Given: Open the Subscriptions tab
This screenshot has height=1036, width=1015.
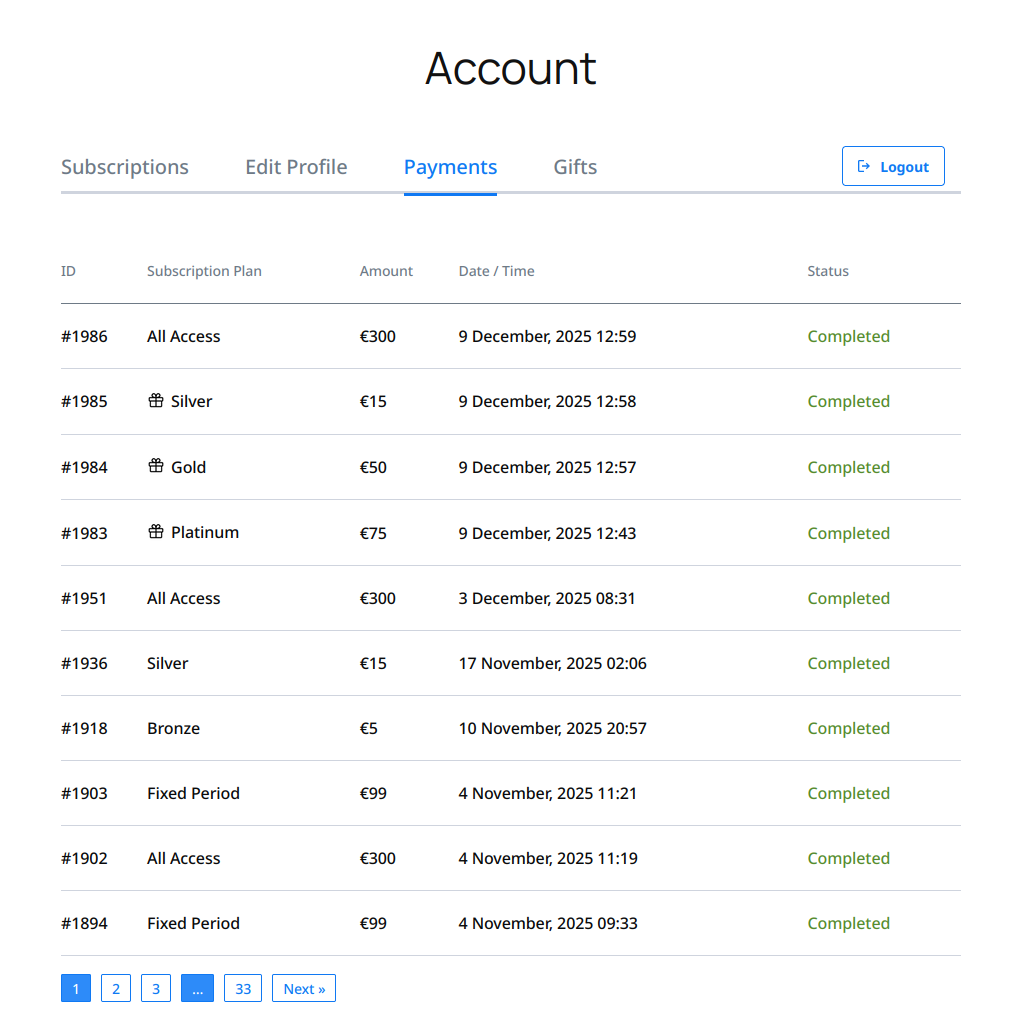Looking at the screenshot, I should (x=125, y=167).
